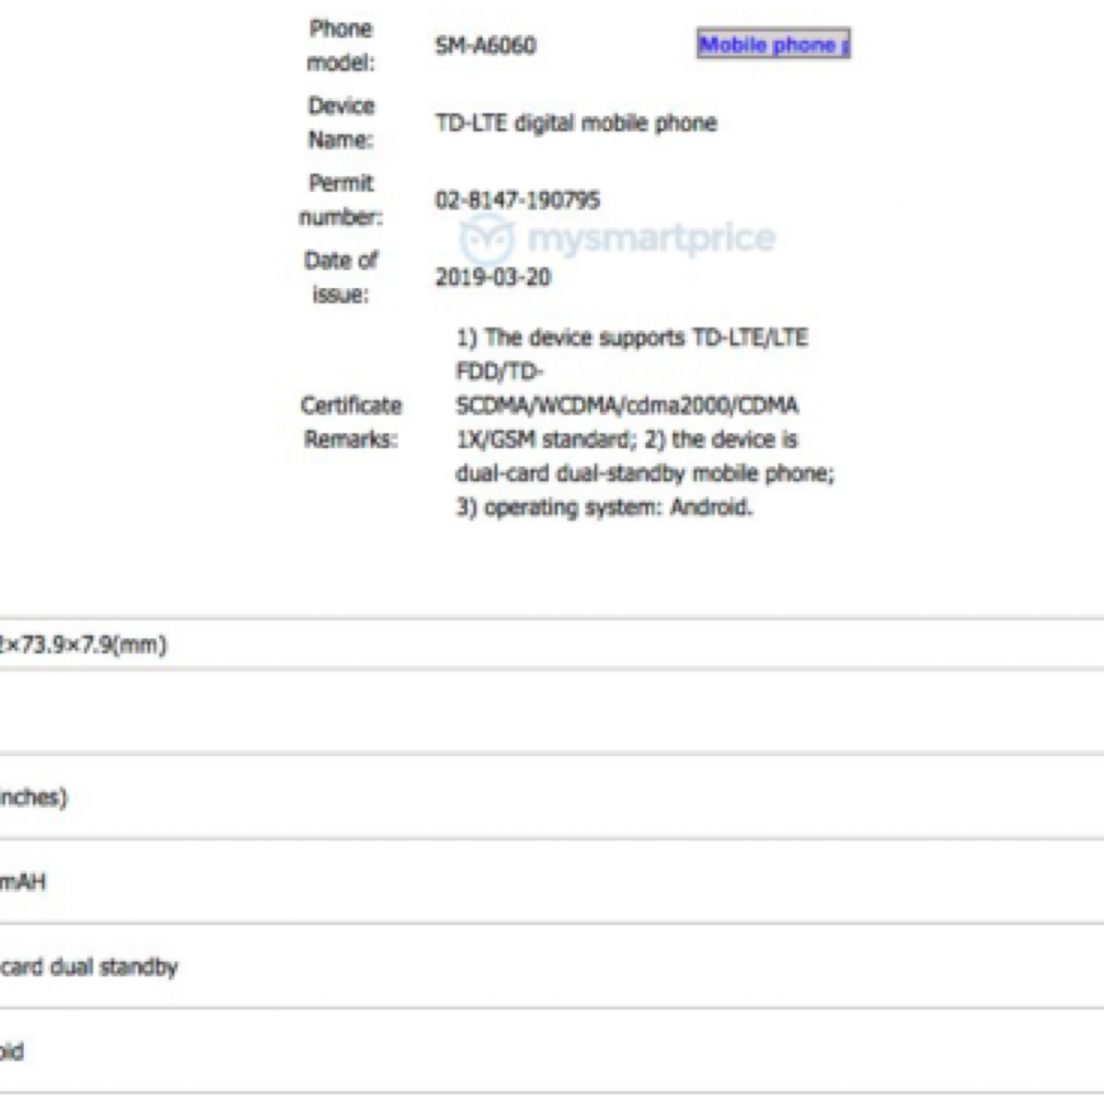Select the "TD-LTE digital mobile phone" text

(x=575, y=123)
